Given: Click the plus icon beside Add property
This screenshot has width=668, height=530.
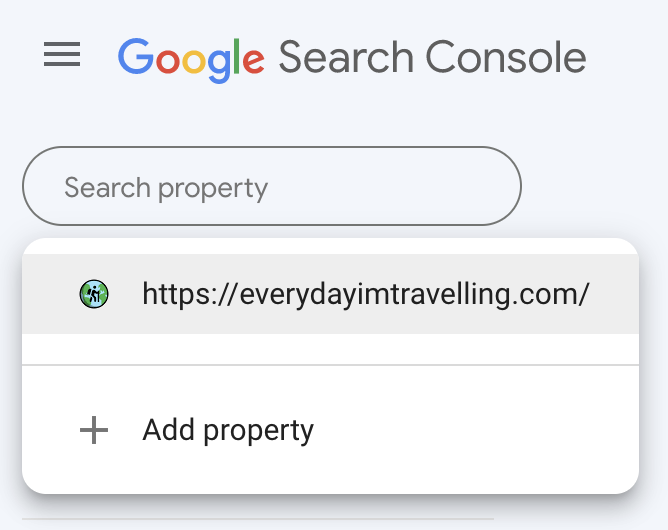Looking at the screenshot, I should click(94, 430).
